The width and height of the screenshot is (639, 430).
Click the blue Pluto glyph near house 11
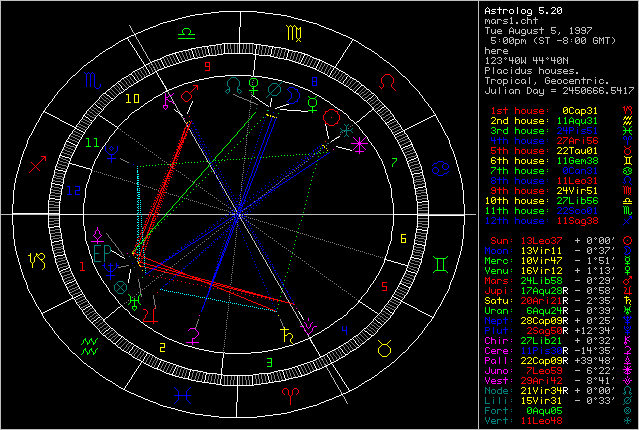(x=111, y=154)
